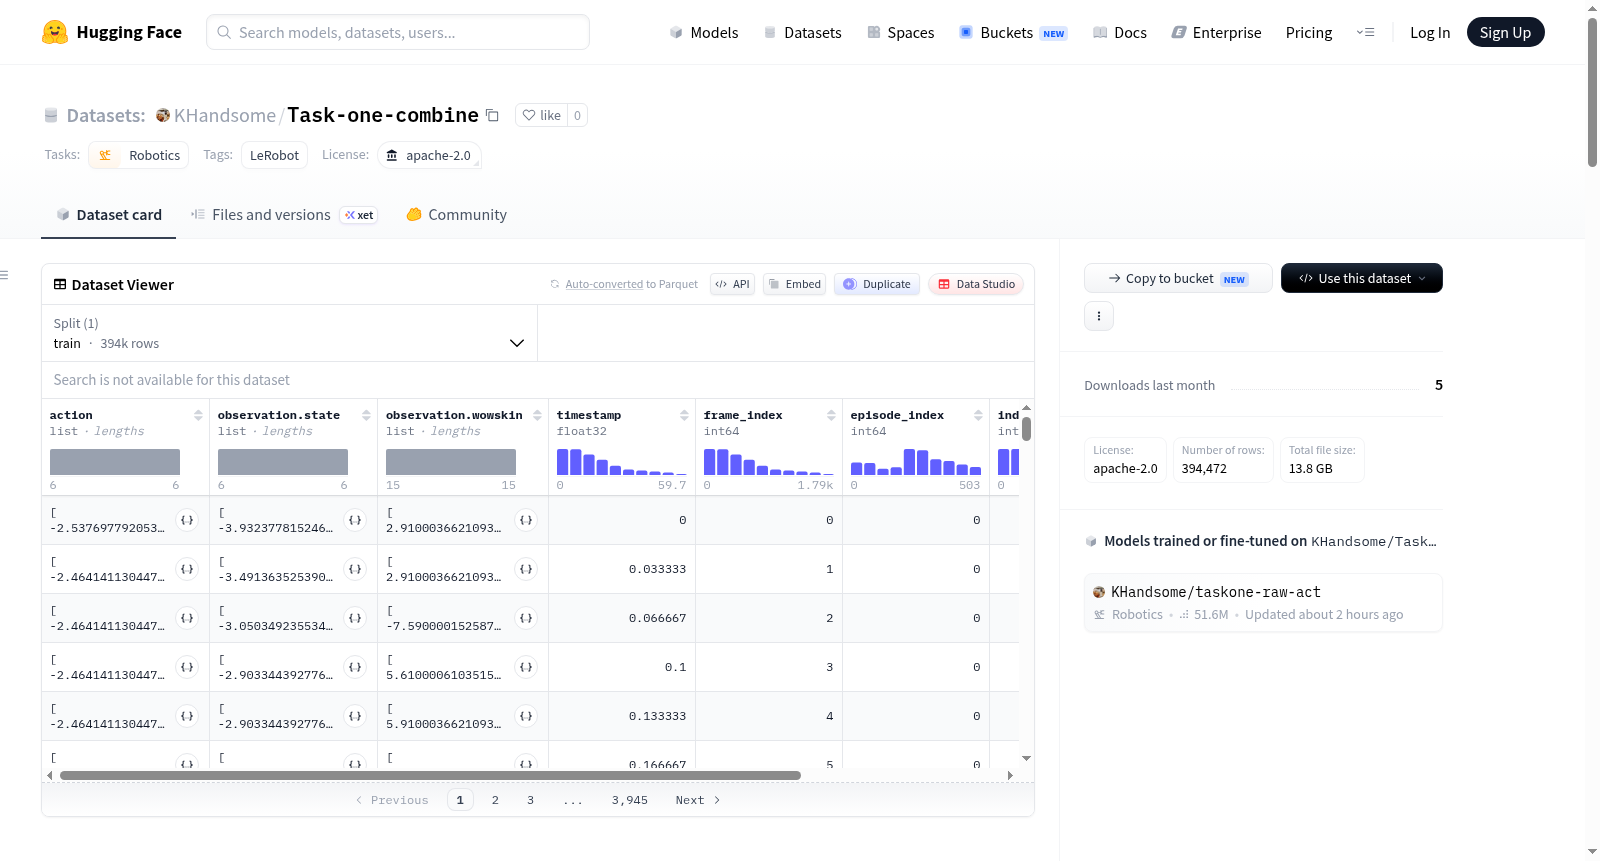Click the heart like button
Image resolution: width=1600 pixels, height=861 pixels.
(541, 115)
